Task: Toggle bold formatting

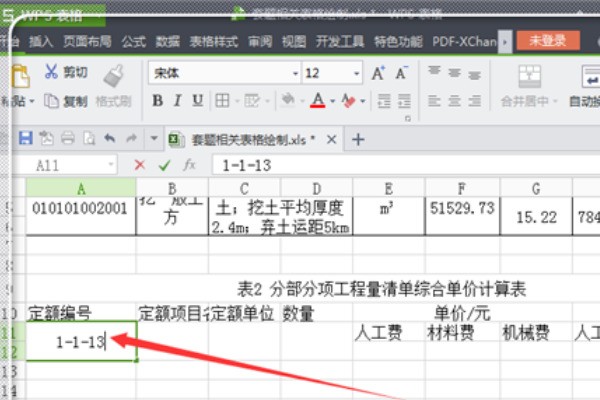Action: pos(158,101)
